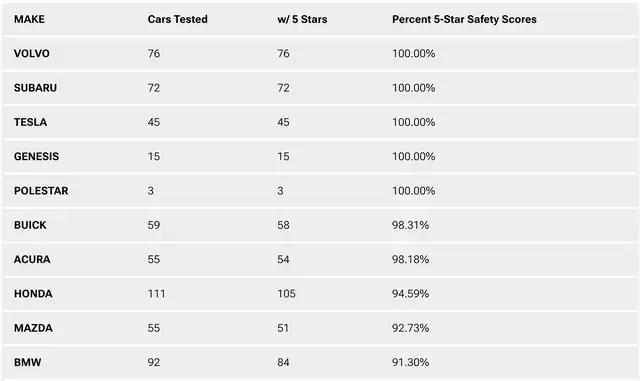Select the ACURA make cell
Screen dimensions: 640x381
tap(32, 259)
